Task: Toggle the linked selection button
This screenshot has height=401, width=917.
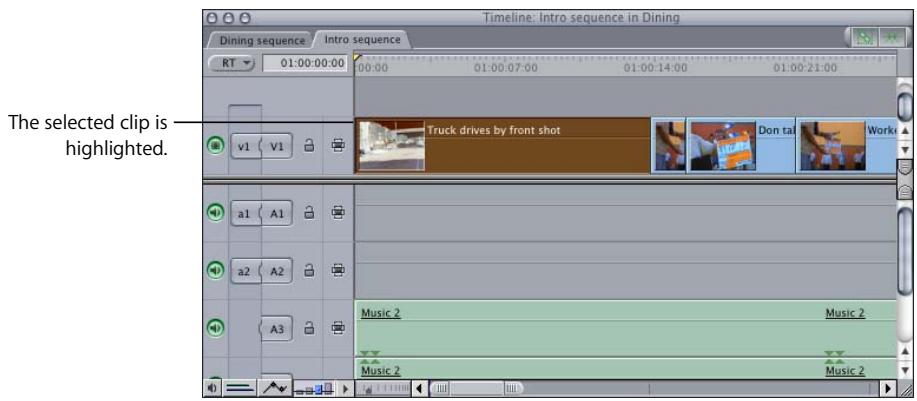Action: [864, 37]
